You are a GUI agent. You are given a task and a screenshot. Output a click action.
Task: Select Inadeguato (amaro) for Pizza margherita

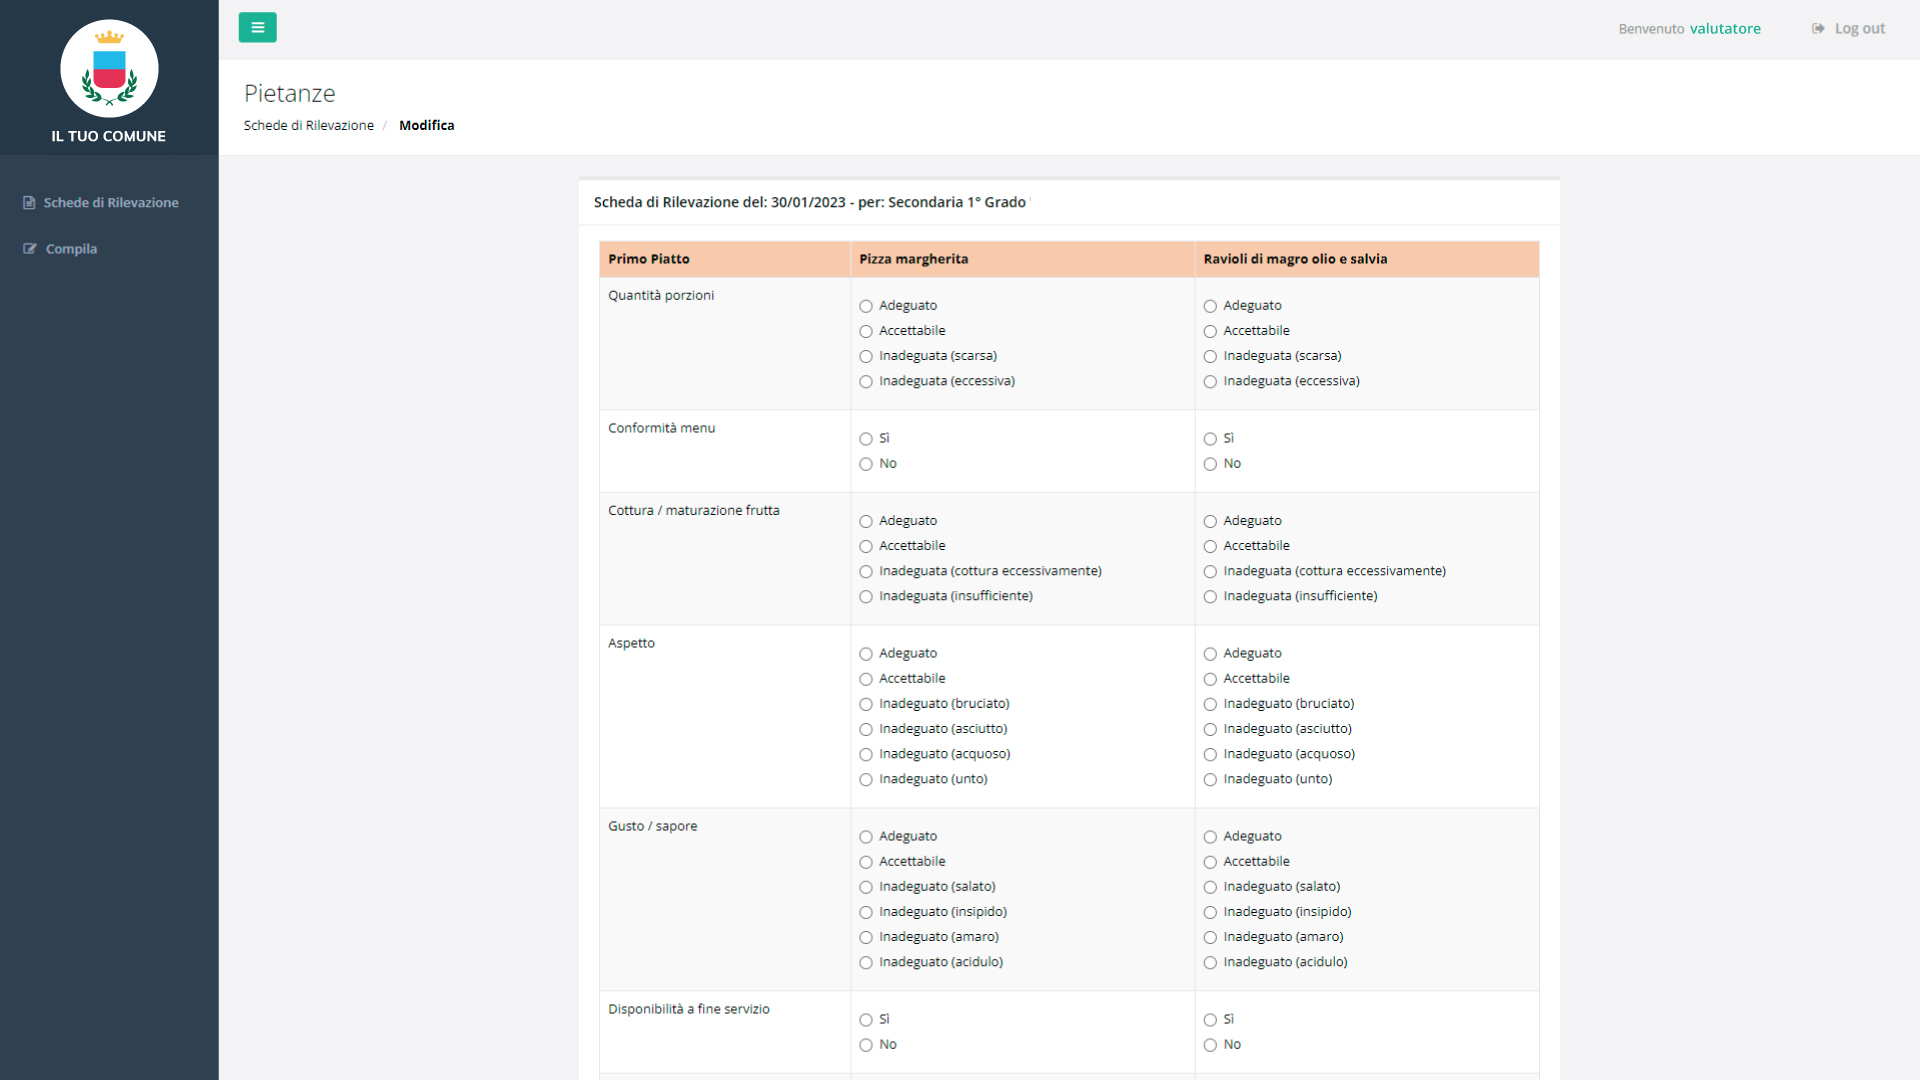(866, 937)
